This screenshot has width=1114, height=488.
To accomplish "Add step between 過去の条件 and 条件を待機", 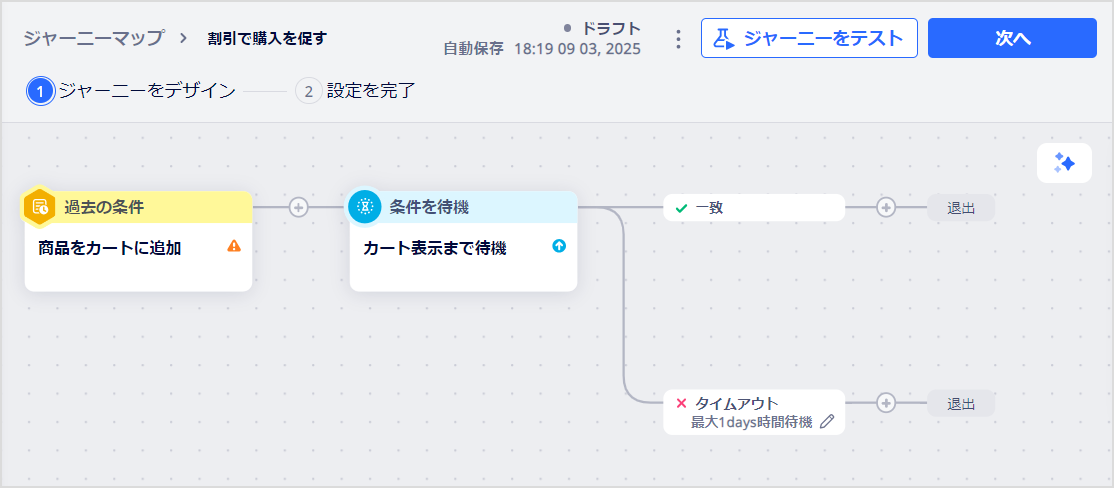I will pos(299,207).
